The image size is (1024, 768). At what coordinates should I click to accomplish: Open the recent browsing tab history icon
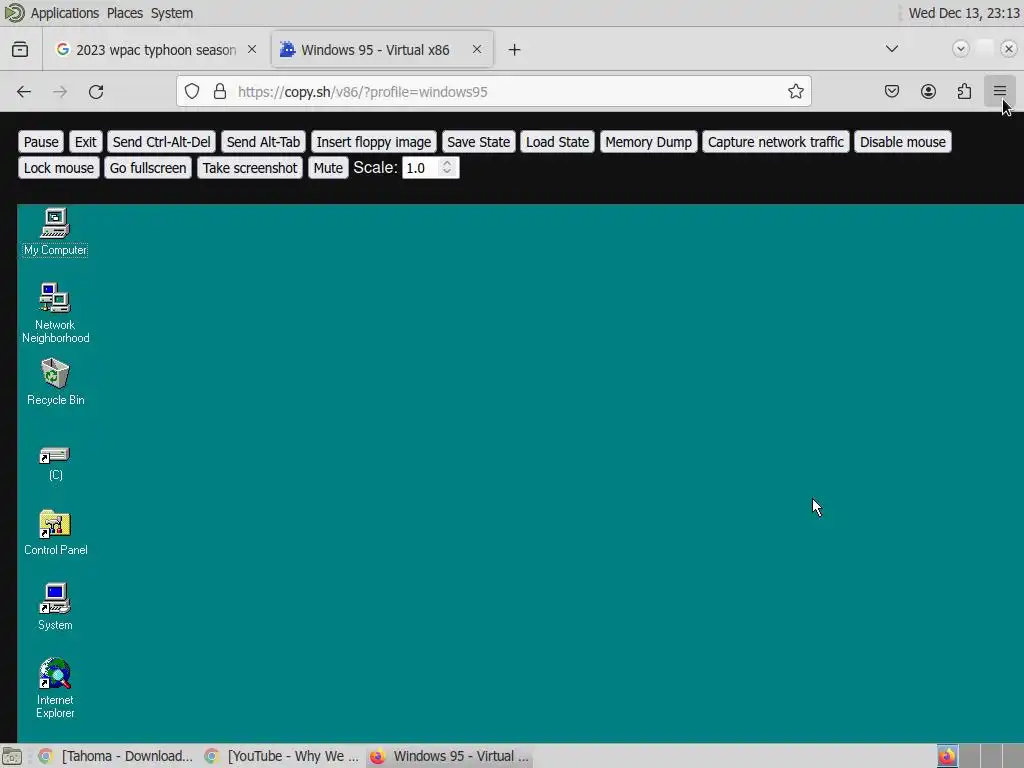(20, 50)
